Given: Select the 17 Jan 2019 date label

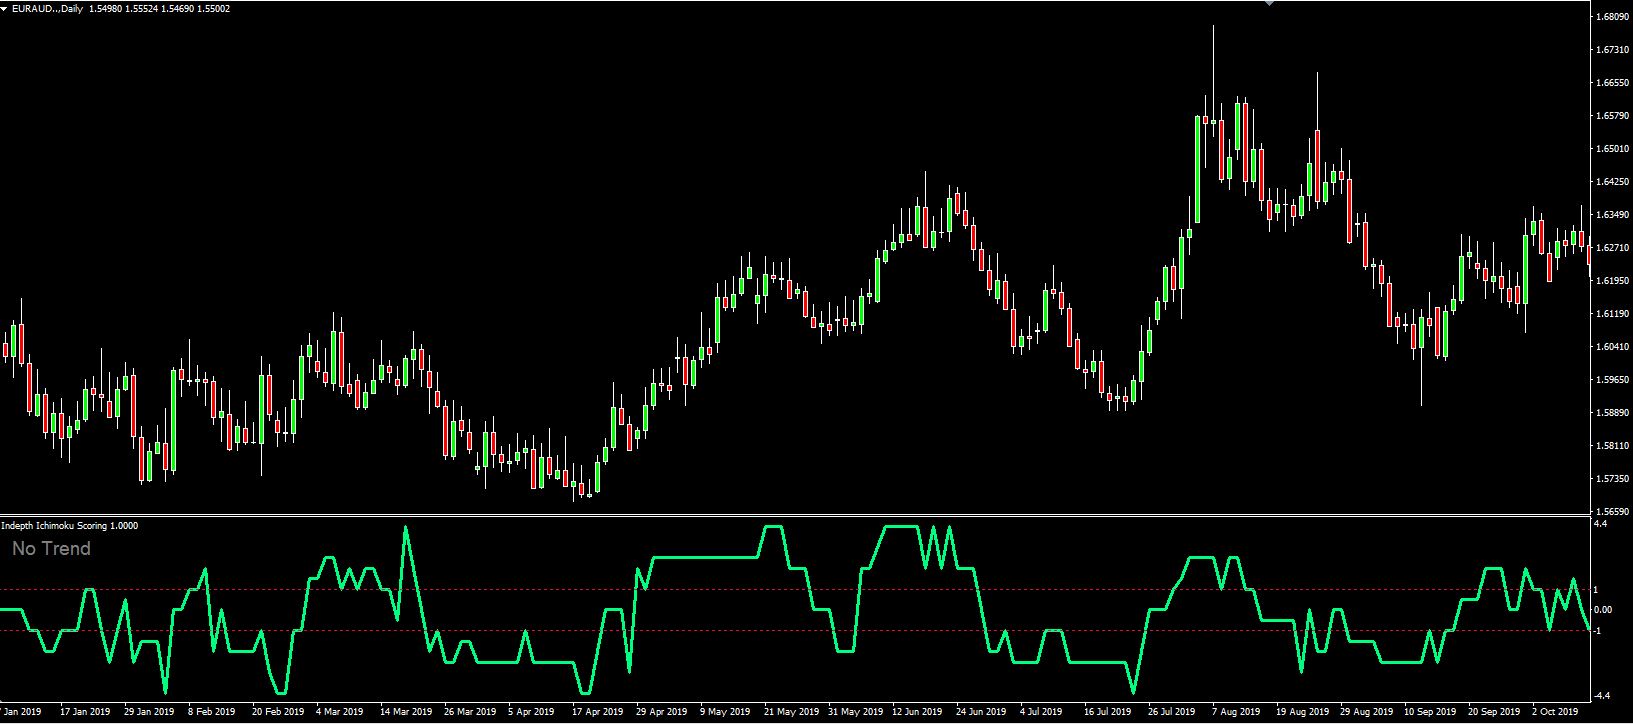Looking at the screenshot, I should click(x=85, y=712).
